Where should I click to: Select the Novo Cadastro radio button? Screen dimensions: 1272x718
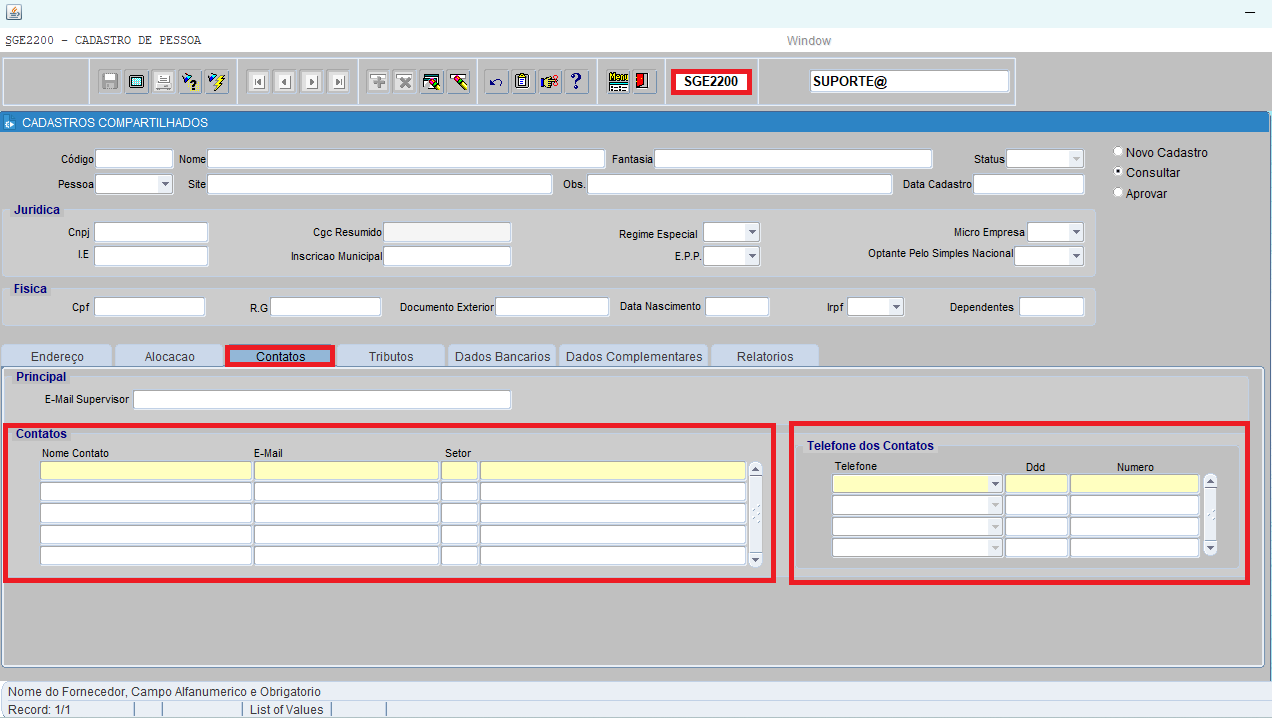click(x=1118, y=153)
